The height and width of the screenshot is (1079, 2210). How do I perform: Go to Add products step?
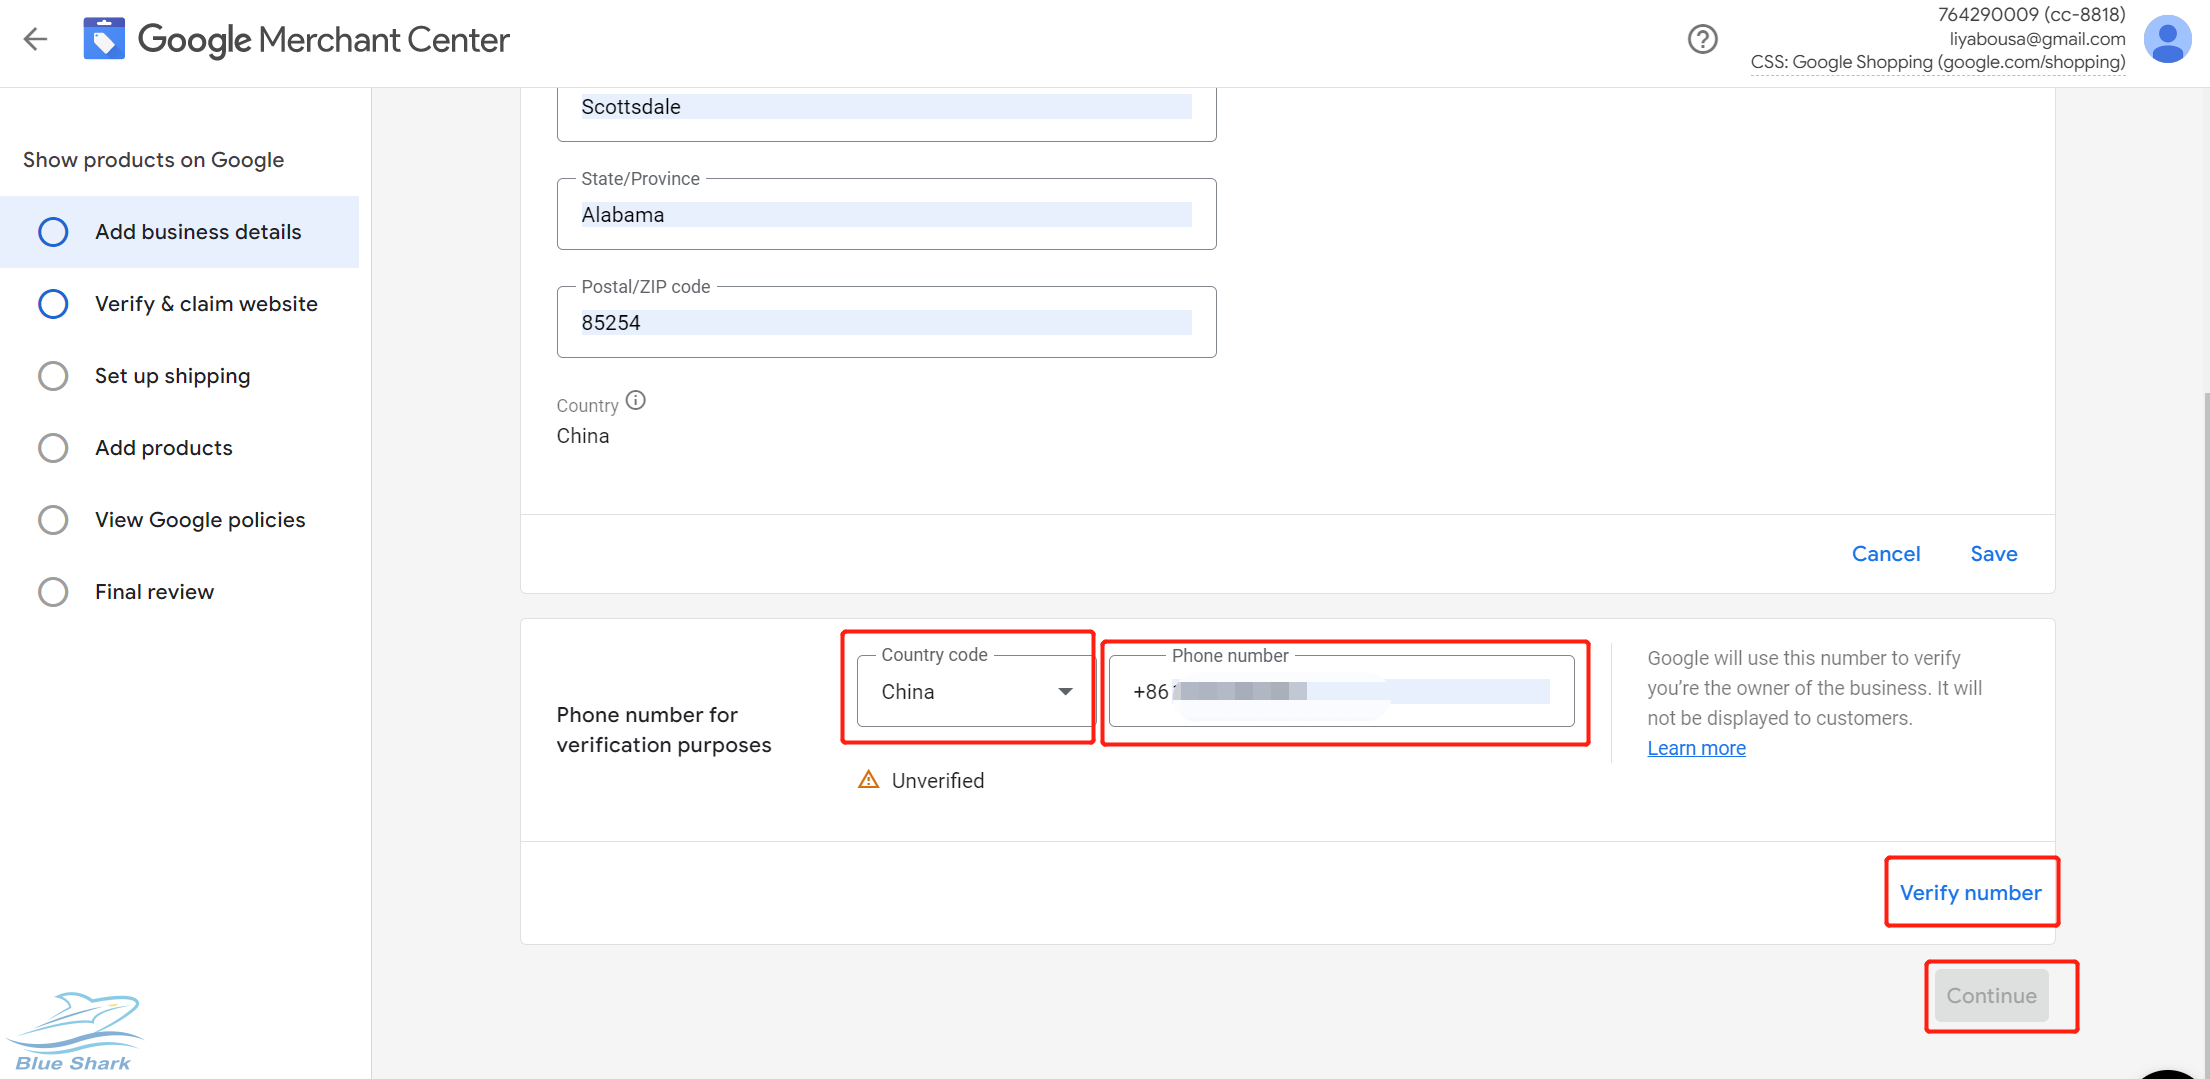point(180,448)
